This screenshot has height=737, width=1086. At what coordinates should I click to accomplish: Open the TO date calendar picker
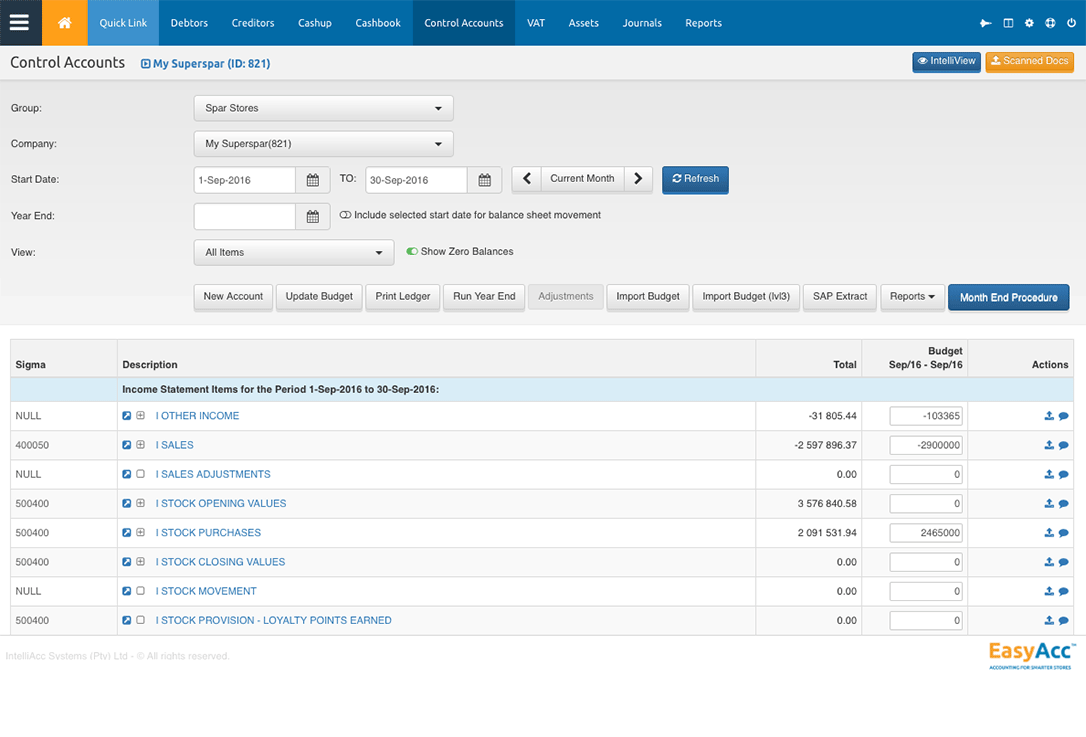click(485, 180)
